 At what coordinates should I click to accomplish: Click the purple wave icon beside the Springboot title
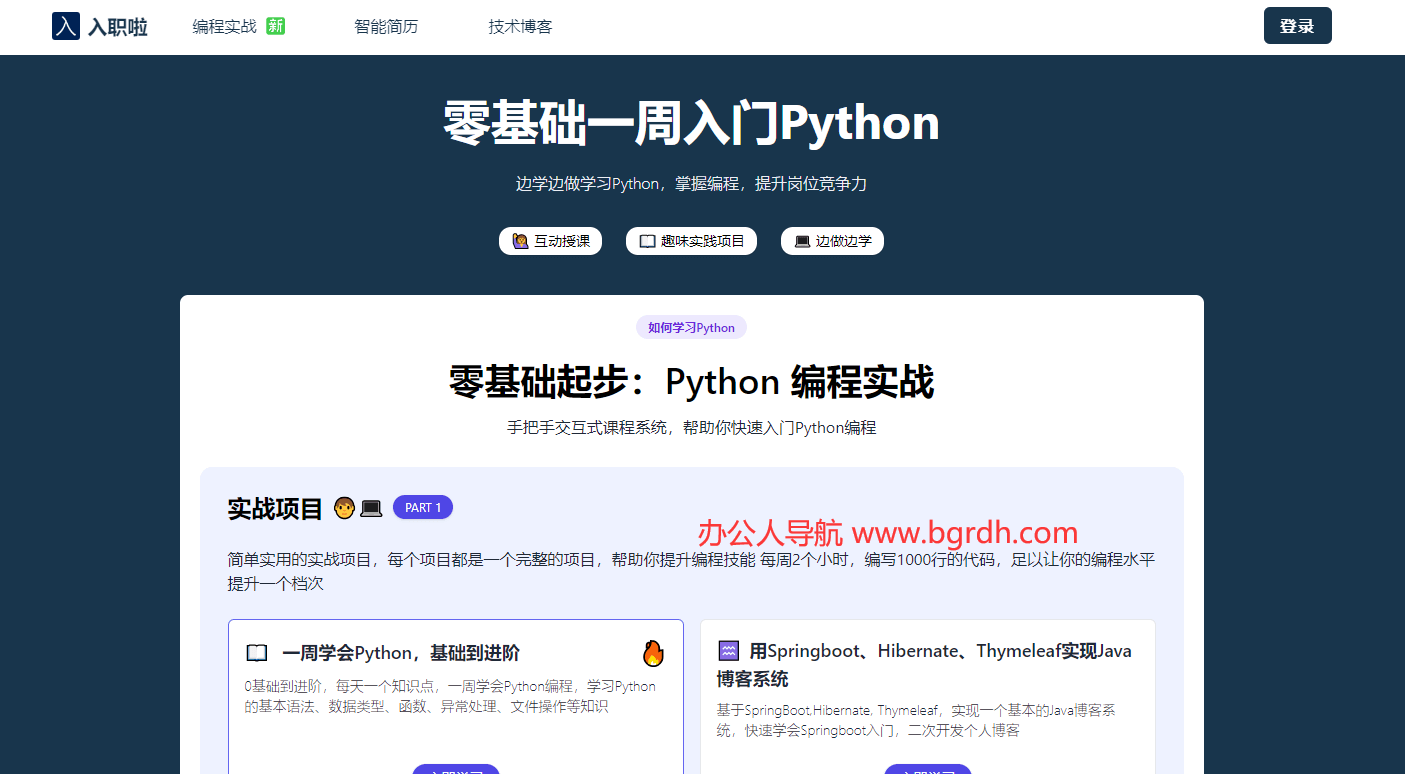coord(728,651)
